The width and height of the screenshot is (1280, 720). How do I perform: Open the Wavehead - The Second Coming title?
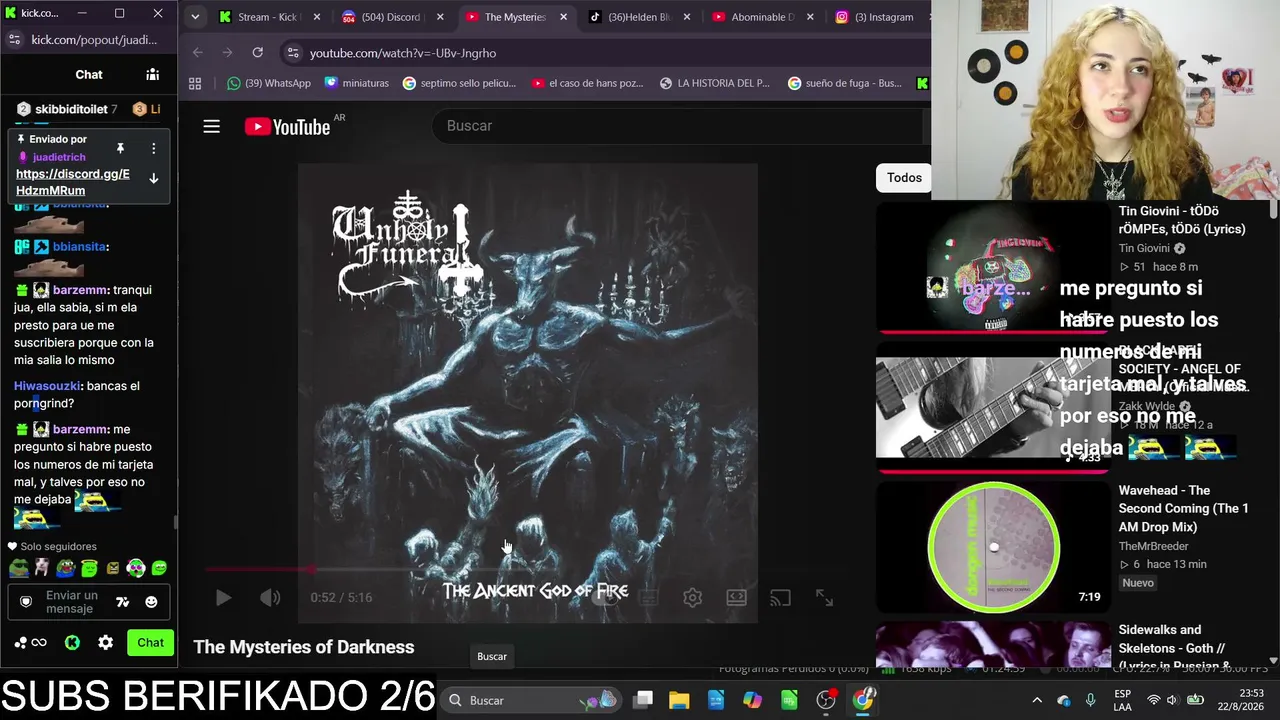1184,508
